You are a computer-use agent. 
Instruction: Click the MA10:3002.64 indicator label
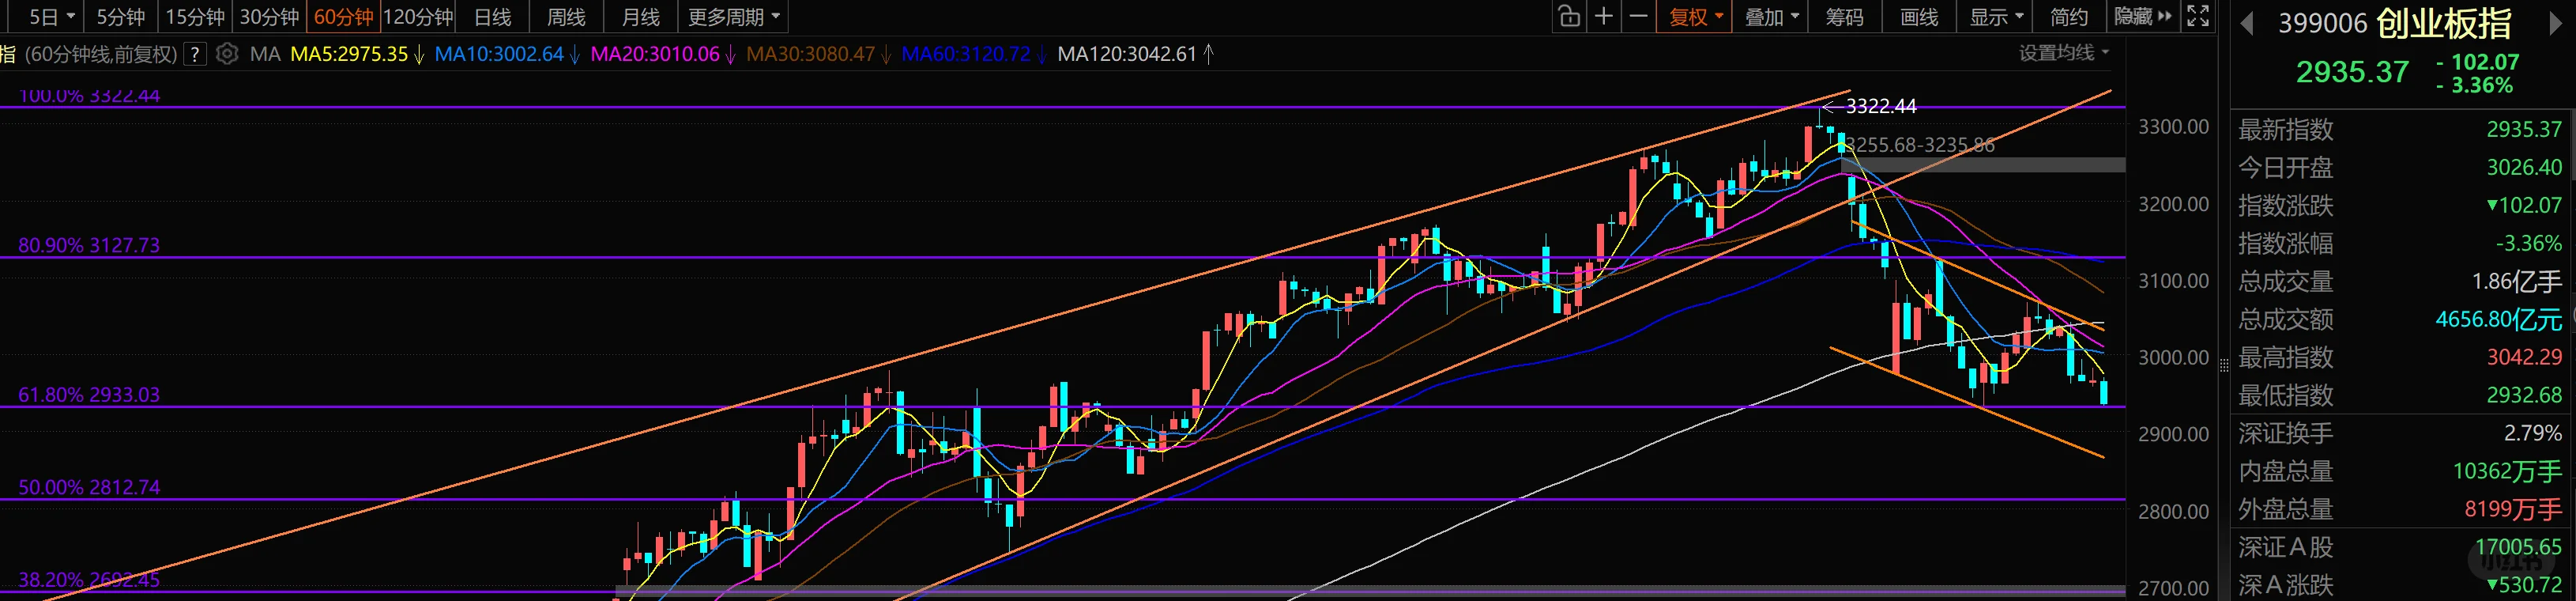pos(498,54)
